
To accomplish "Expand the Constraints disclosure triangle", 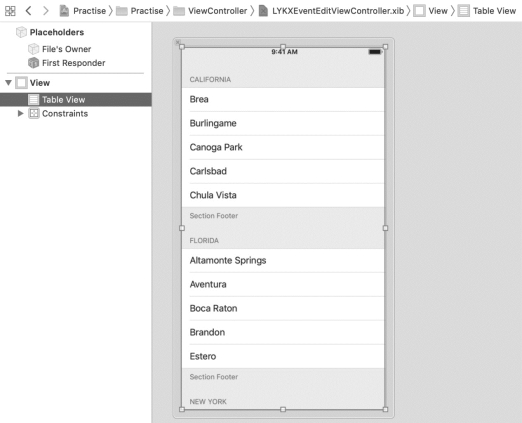I will [20, 113].
